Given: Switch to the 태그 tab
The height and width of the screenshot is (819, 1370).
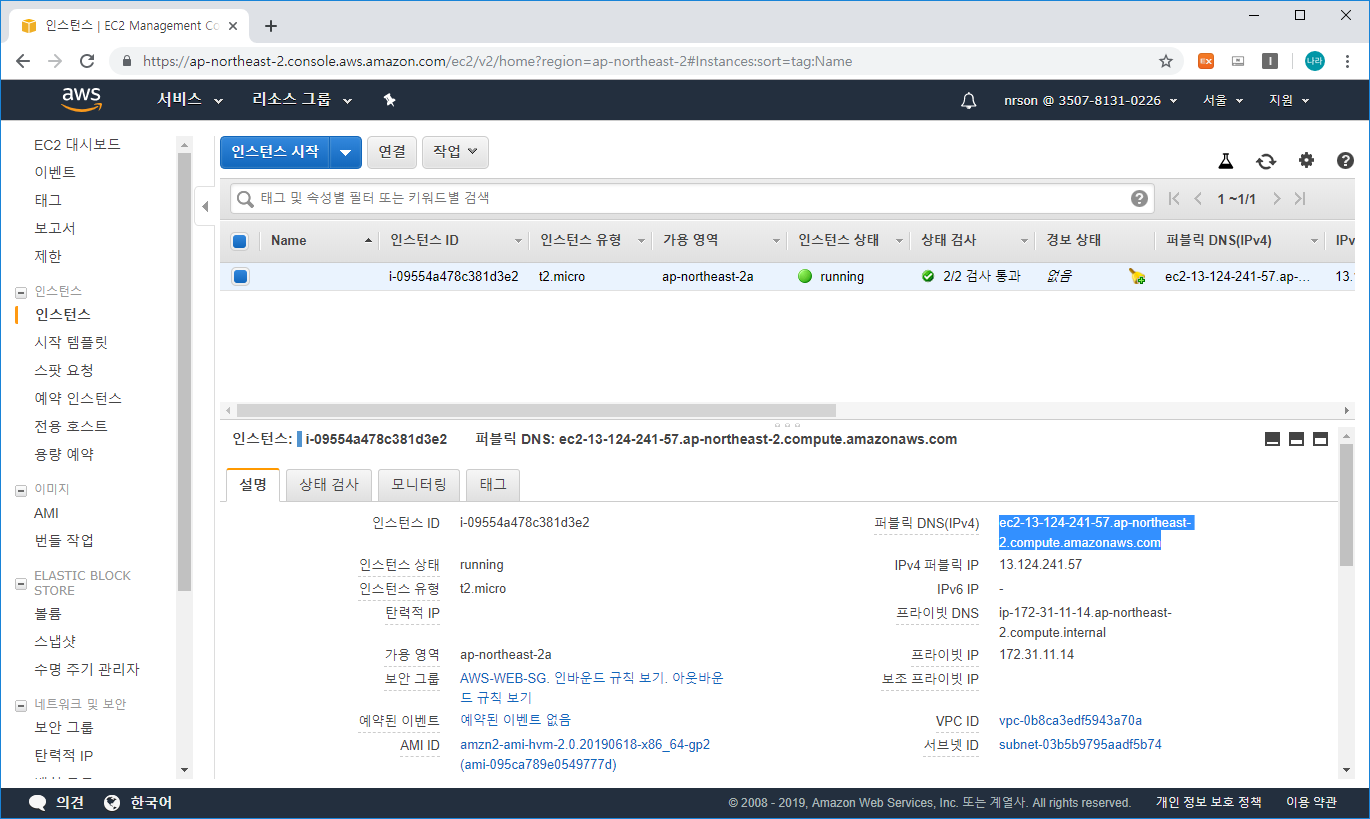Looking at the screenshot, I should (493, 485).
